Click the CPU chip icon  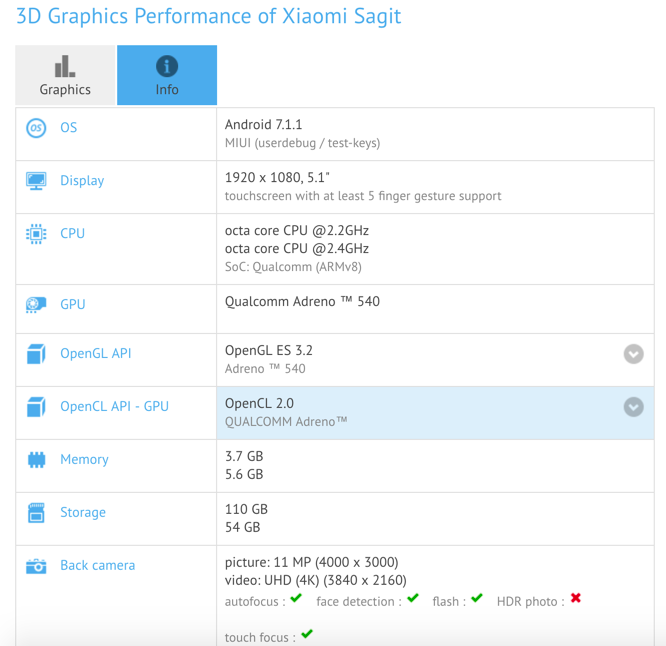click(x=36, y=234)
